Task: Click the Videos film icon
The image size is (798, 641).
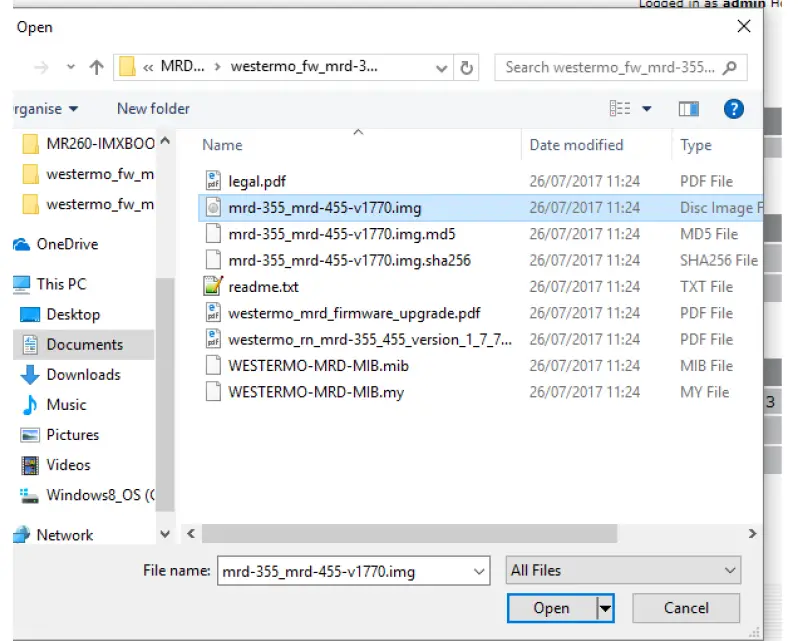Action: pyautogui.click(x=30, y=465)
